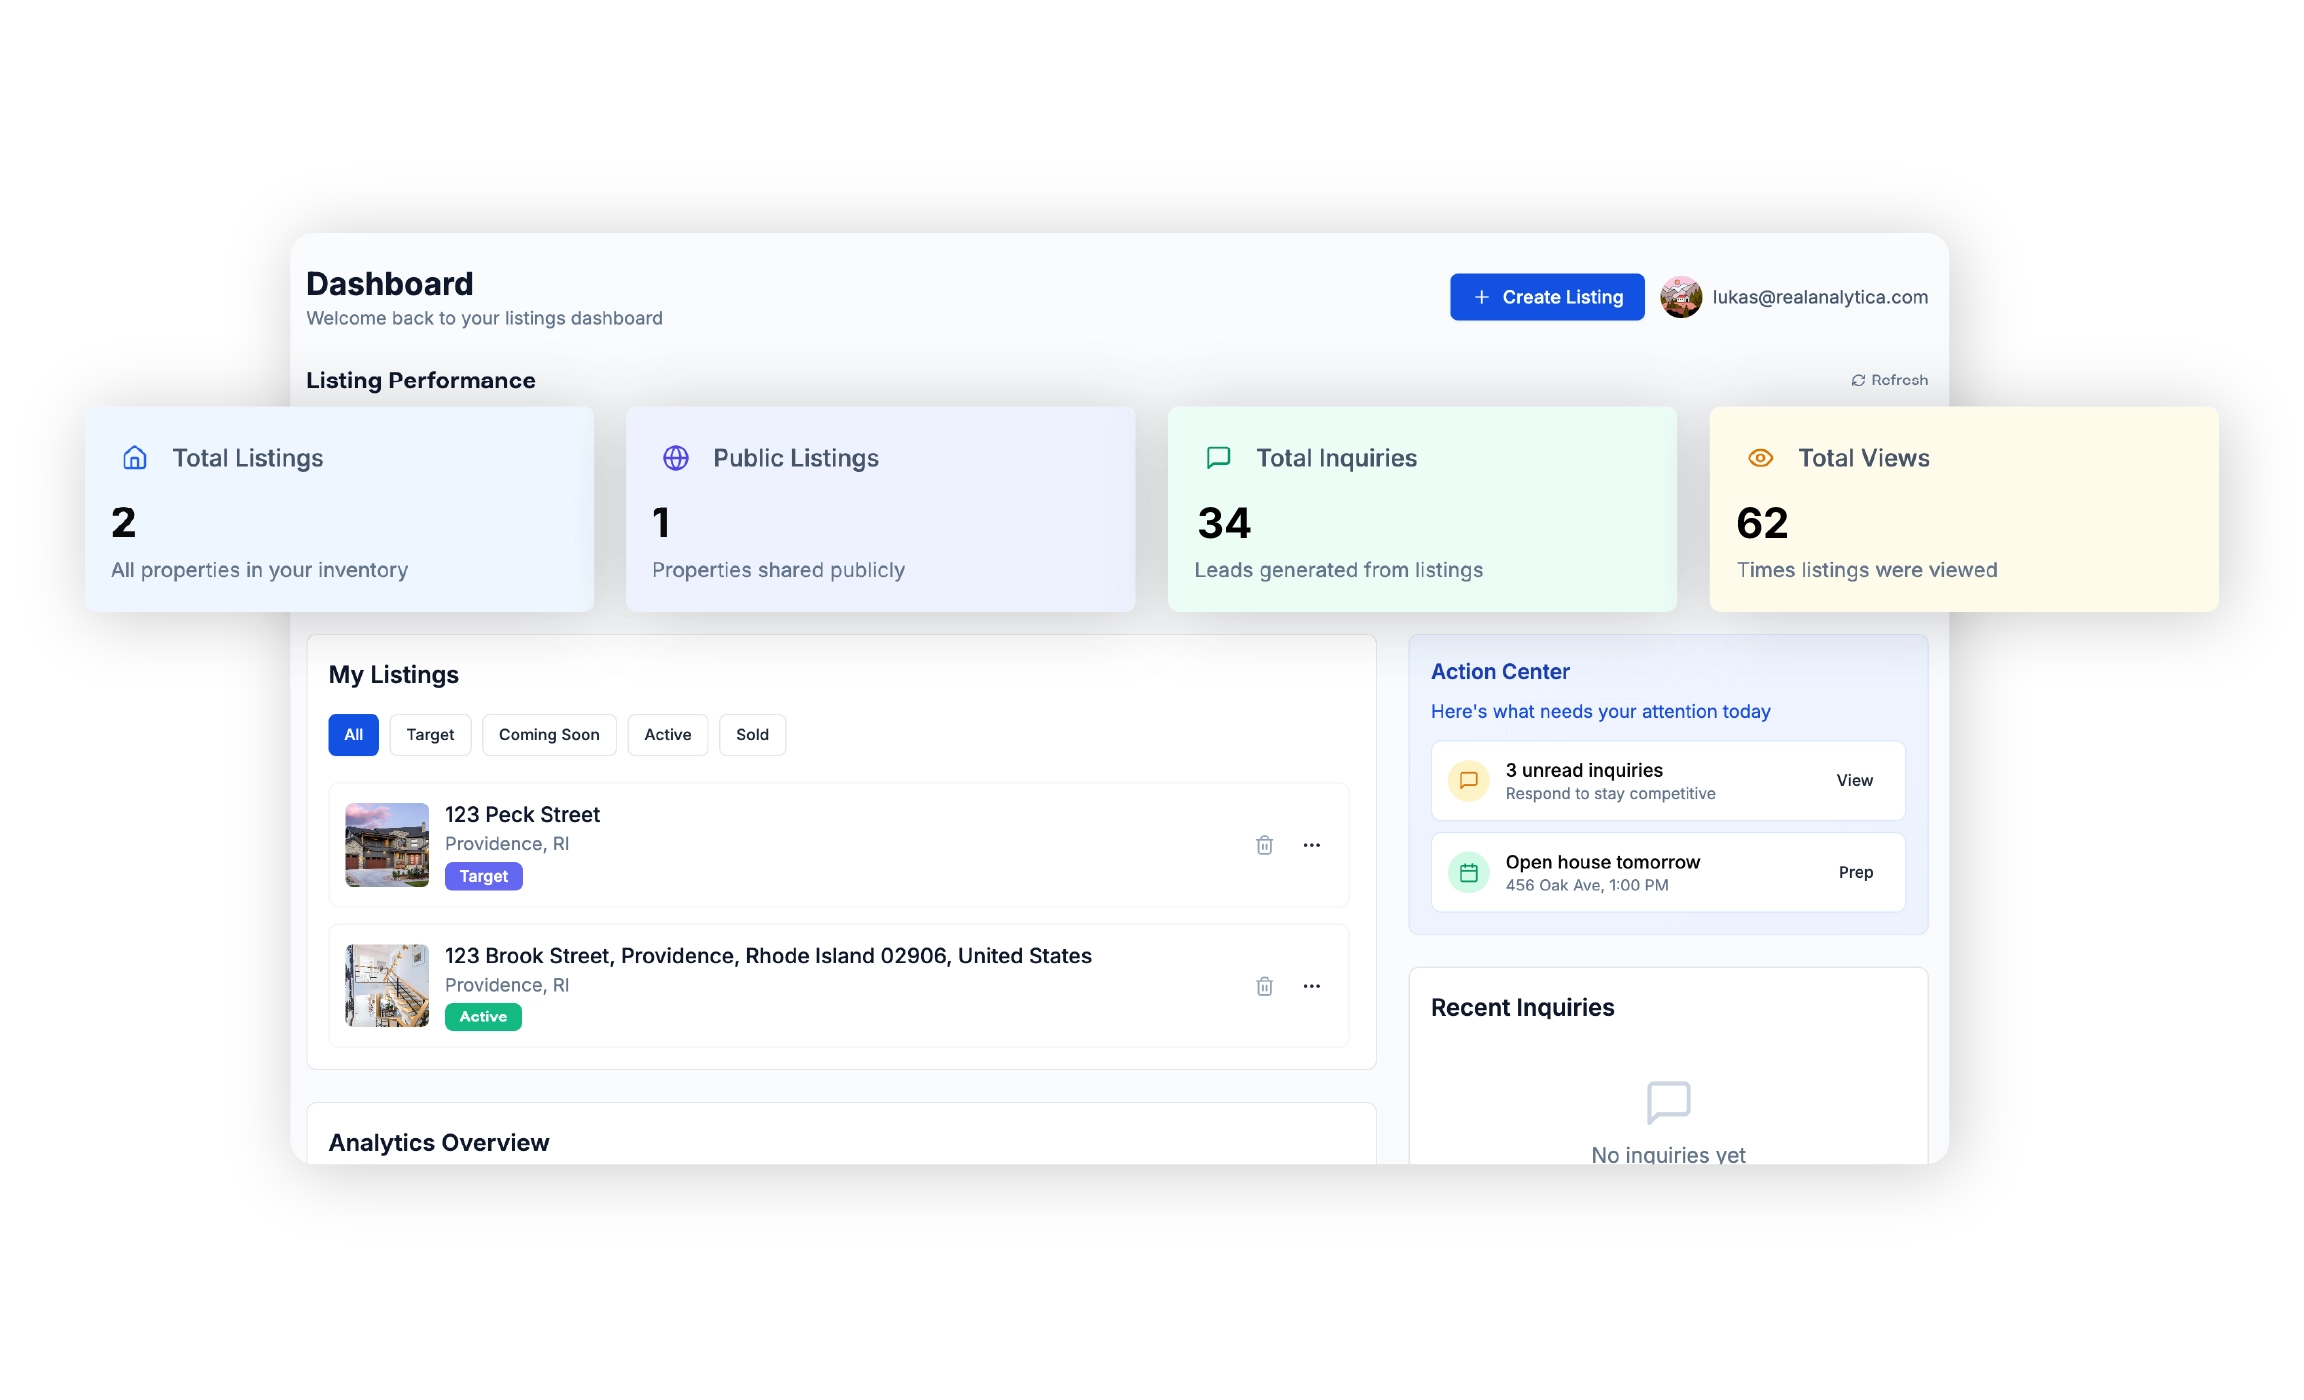Click the Total Listings home icon

pyautogui.click(x=133, y=458)
